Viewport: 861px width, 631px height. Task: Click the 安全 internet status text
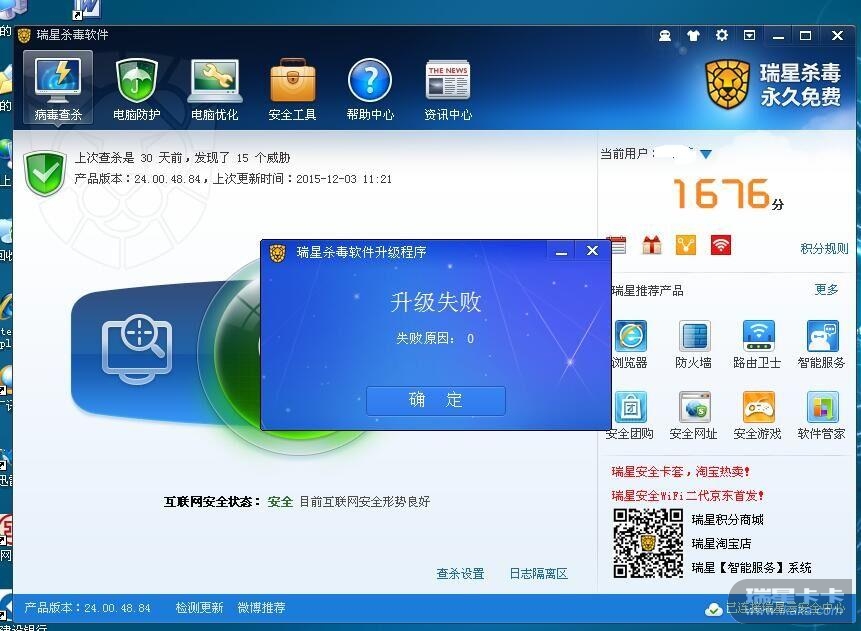click(280, 501)
